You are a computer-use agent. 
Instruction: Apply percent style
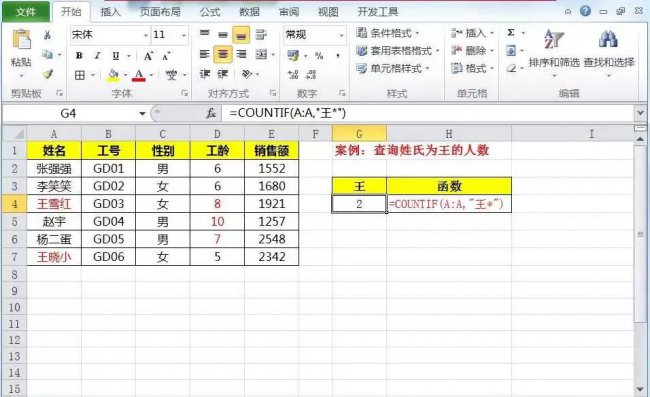319,56
